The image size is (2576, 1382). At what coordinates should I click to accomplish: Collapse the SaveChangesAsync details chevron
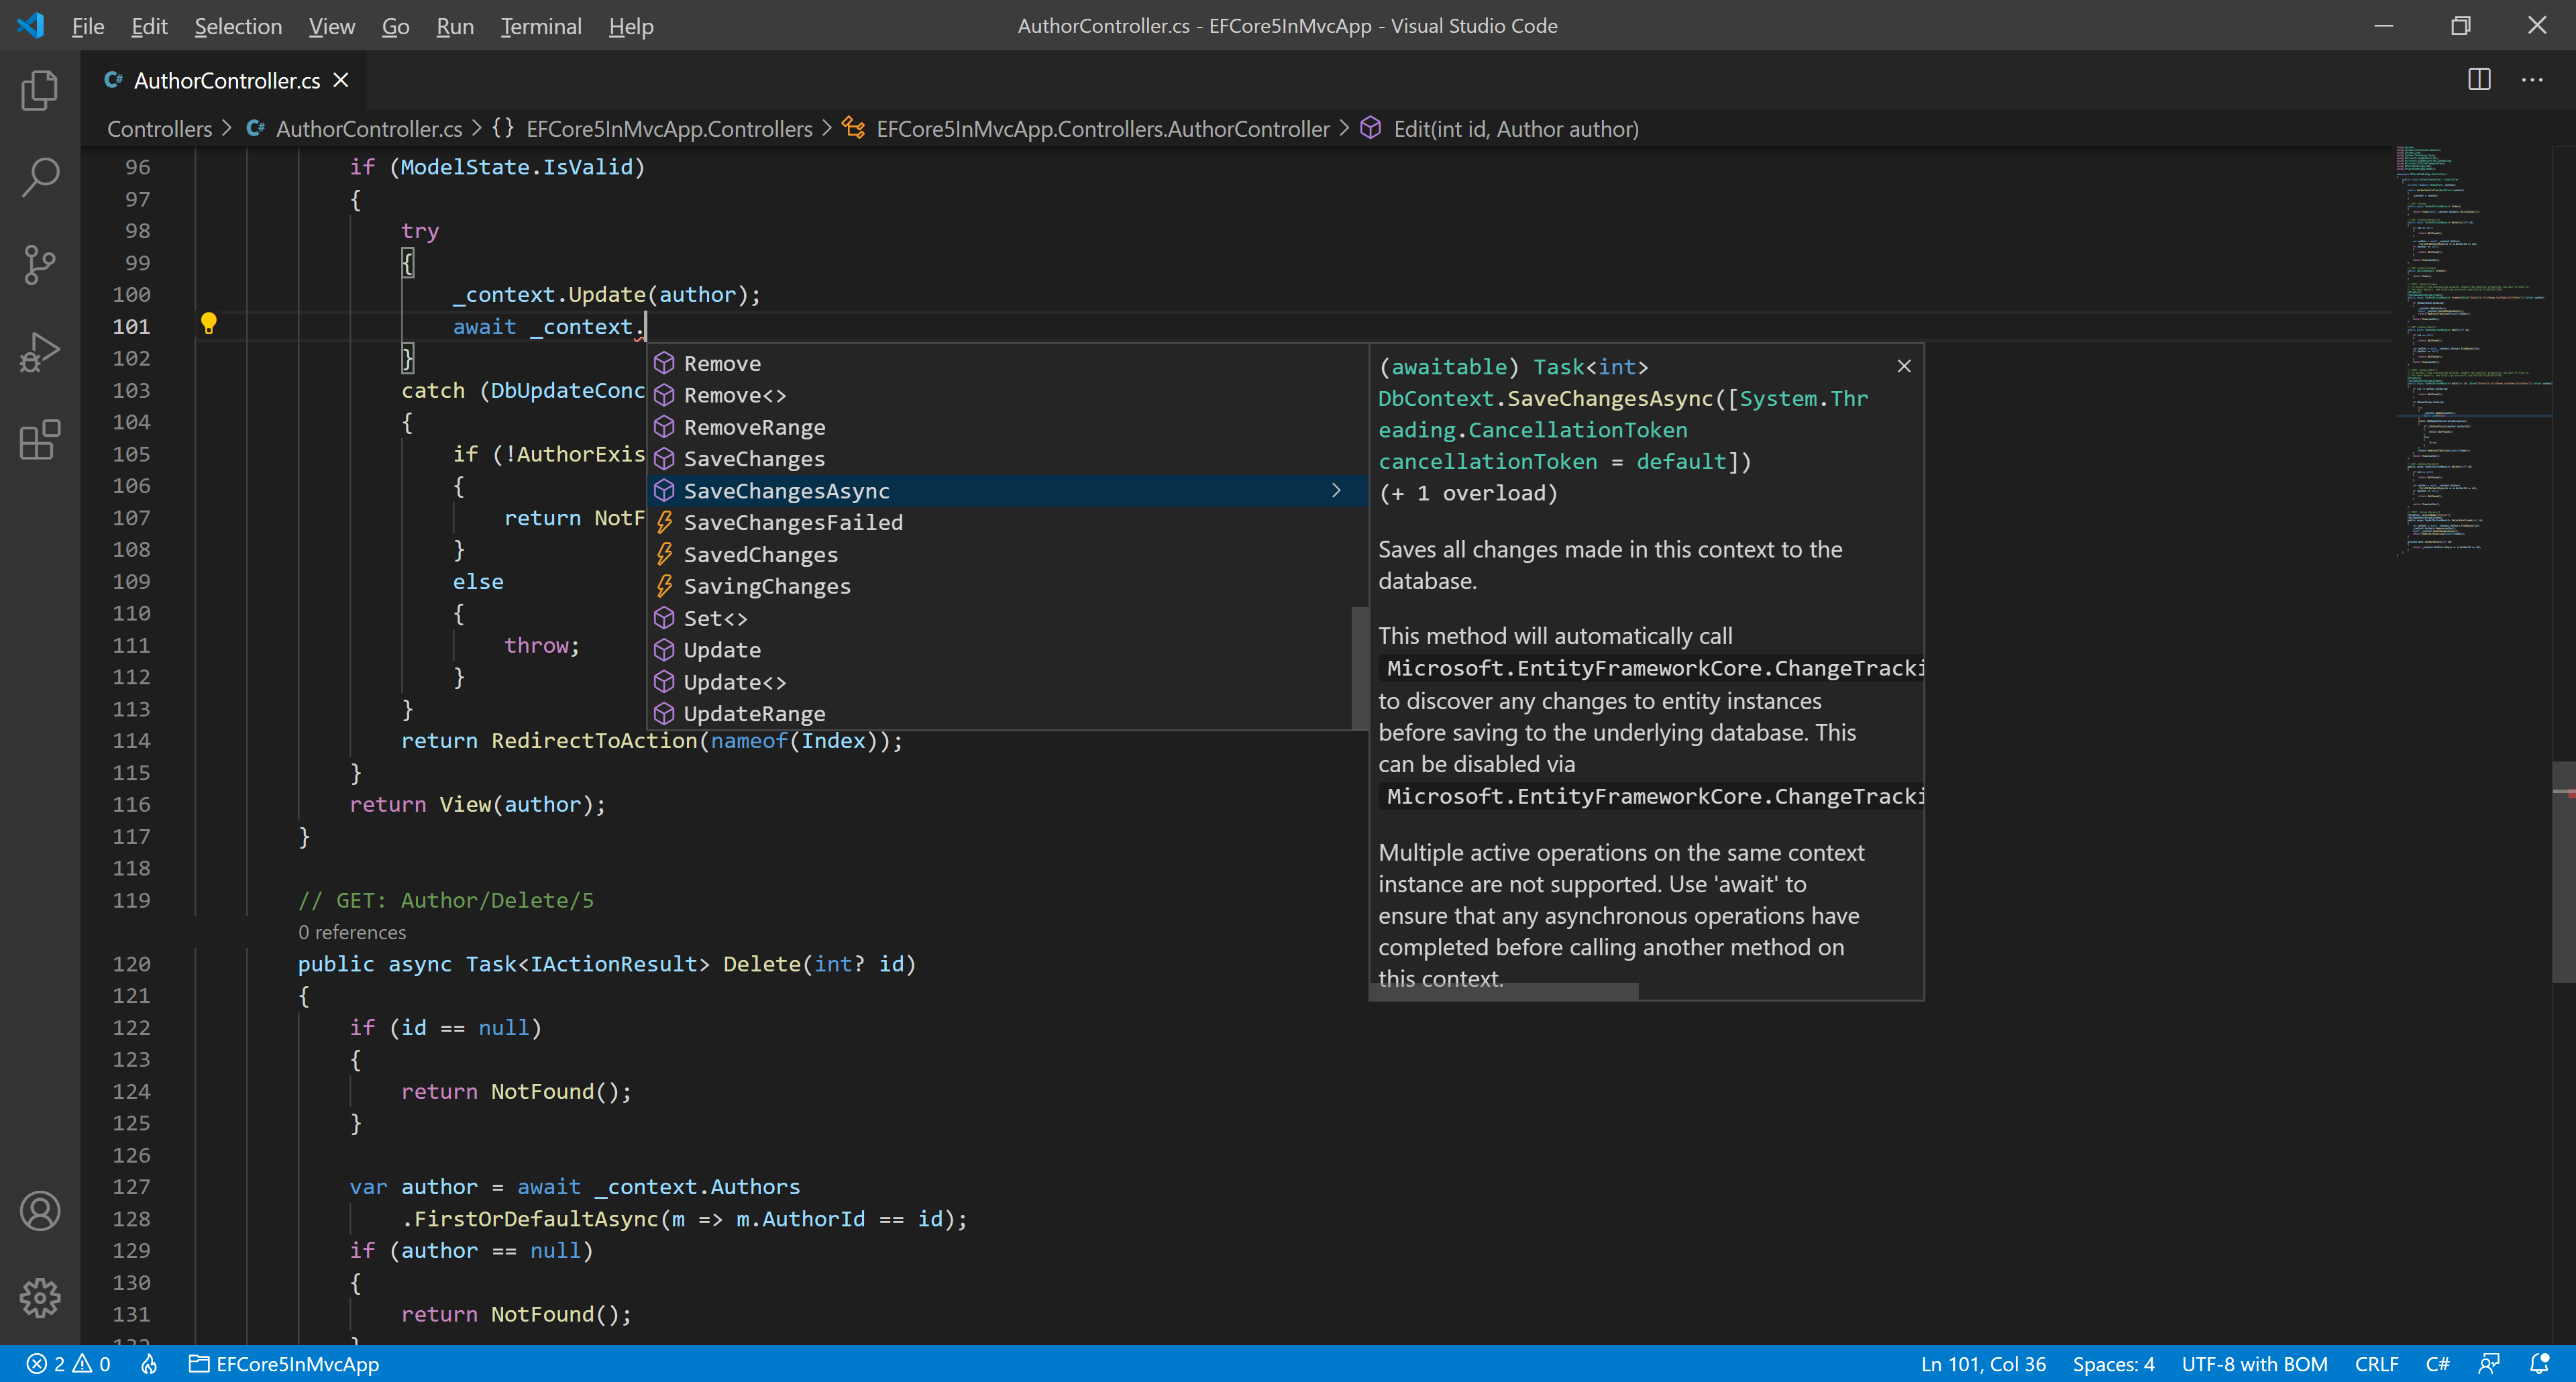click(1336, 490)
